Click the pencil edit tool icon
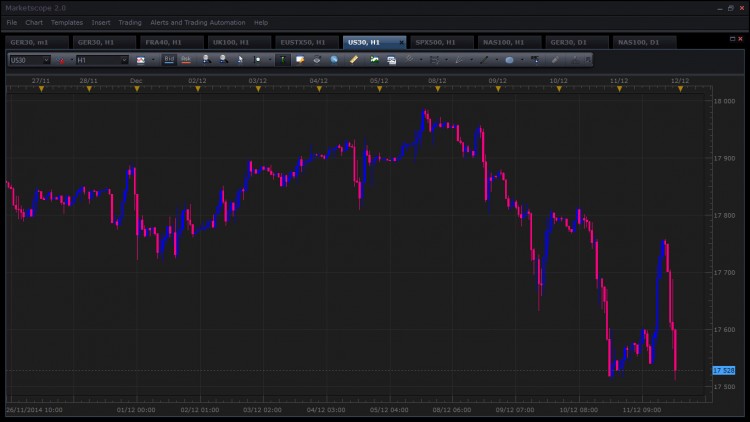The height and width of the screenshot is (422, 750). (555, 60)
